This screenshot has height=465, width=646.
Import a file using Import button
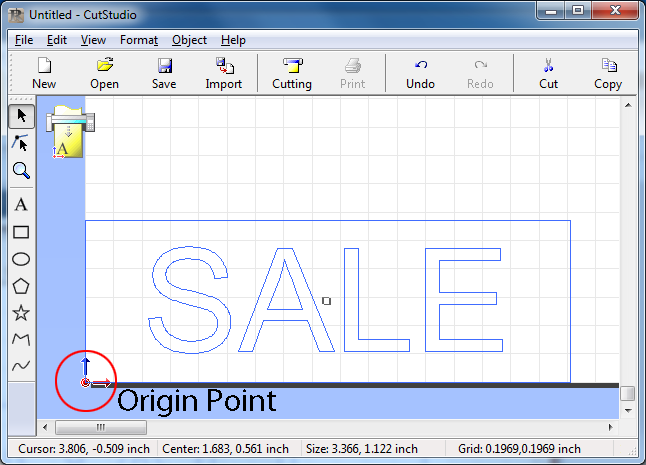click(224, 73)
